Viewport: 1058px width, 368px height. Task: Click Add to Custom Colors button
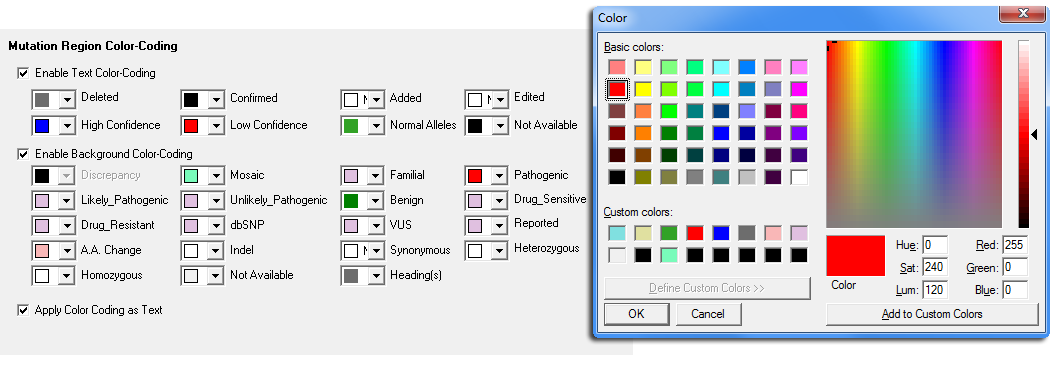click(932, 314)
